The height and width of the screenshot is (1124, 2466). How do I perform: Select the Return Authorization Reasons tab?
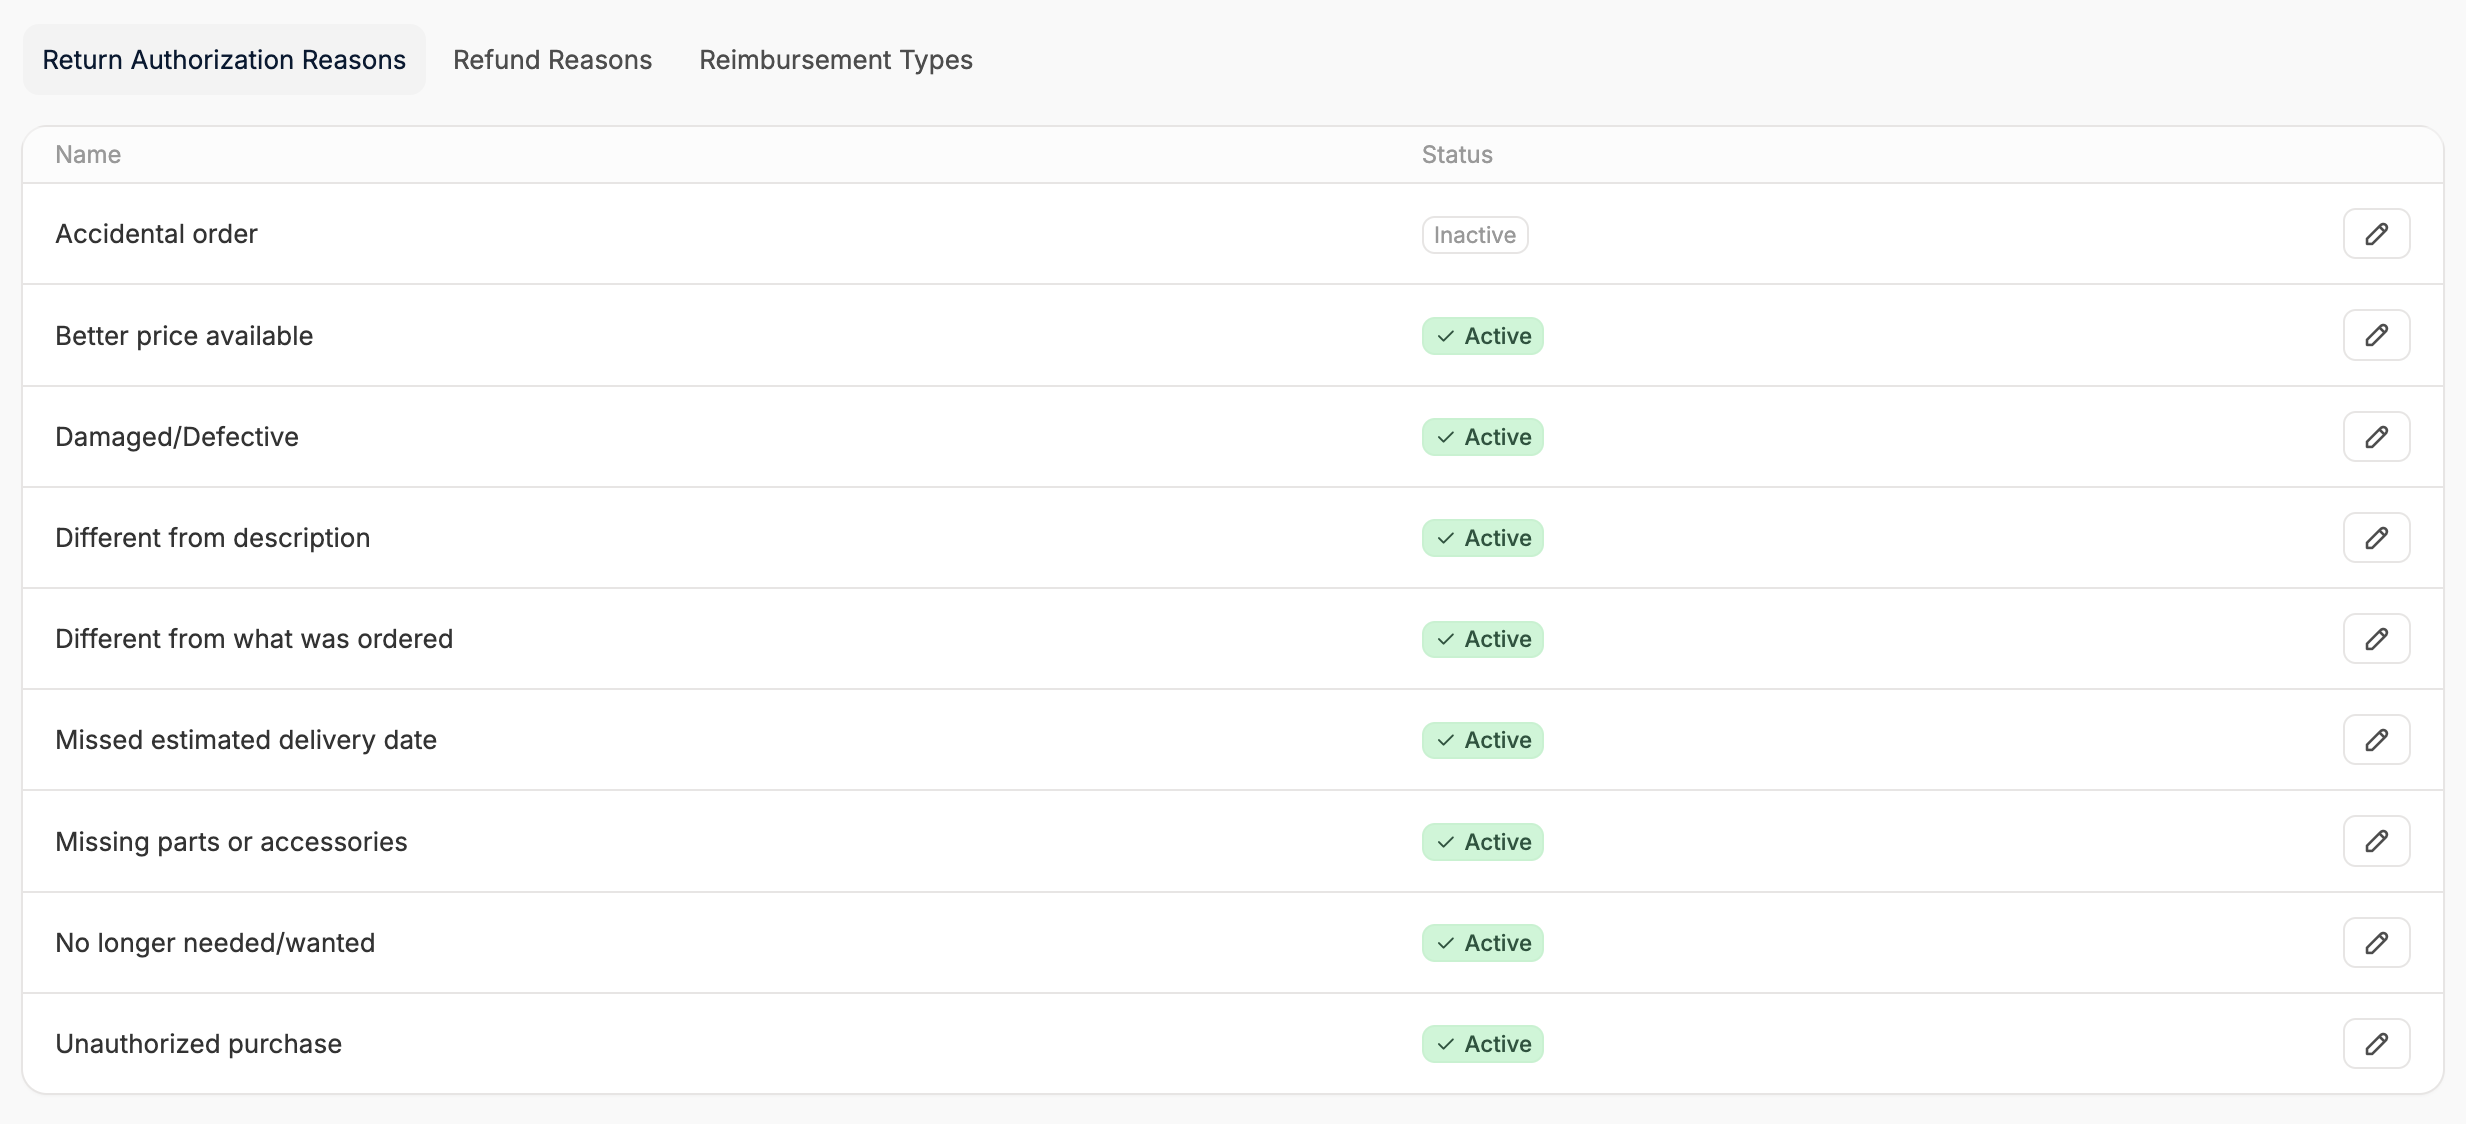(224, 60)
